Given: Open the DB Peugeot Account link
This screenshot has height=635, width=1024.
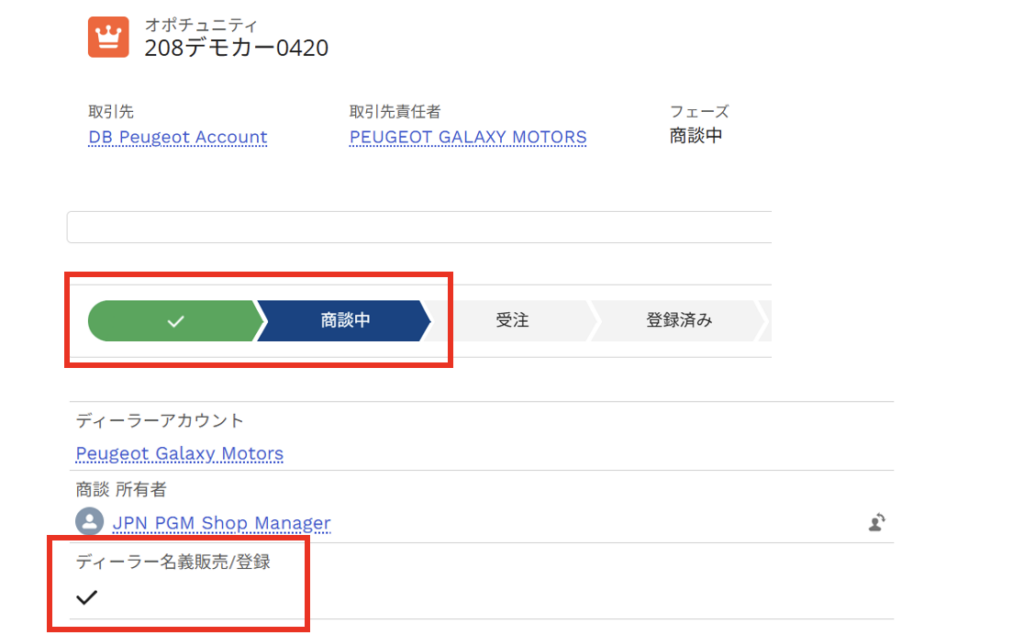Looking at the screenshot, I should 178,137.
